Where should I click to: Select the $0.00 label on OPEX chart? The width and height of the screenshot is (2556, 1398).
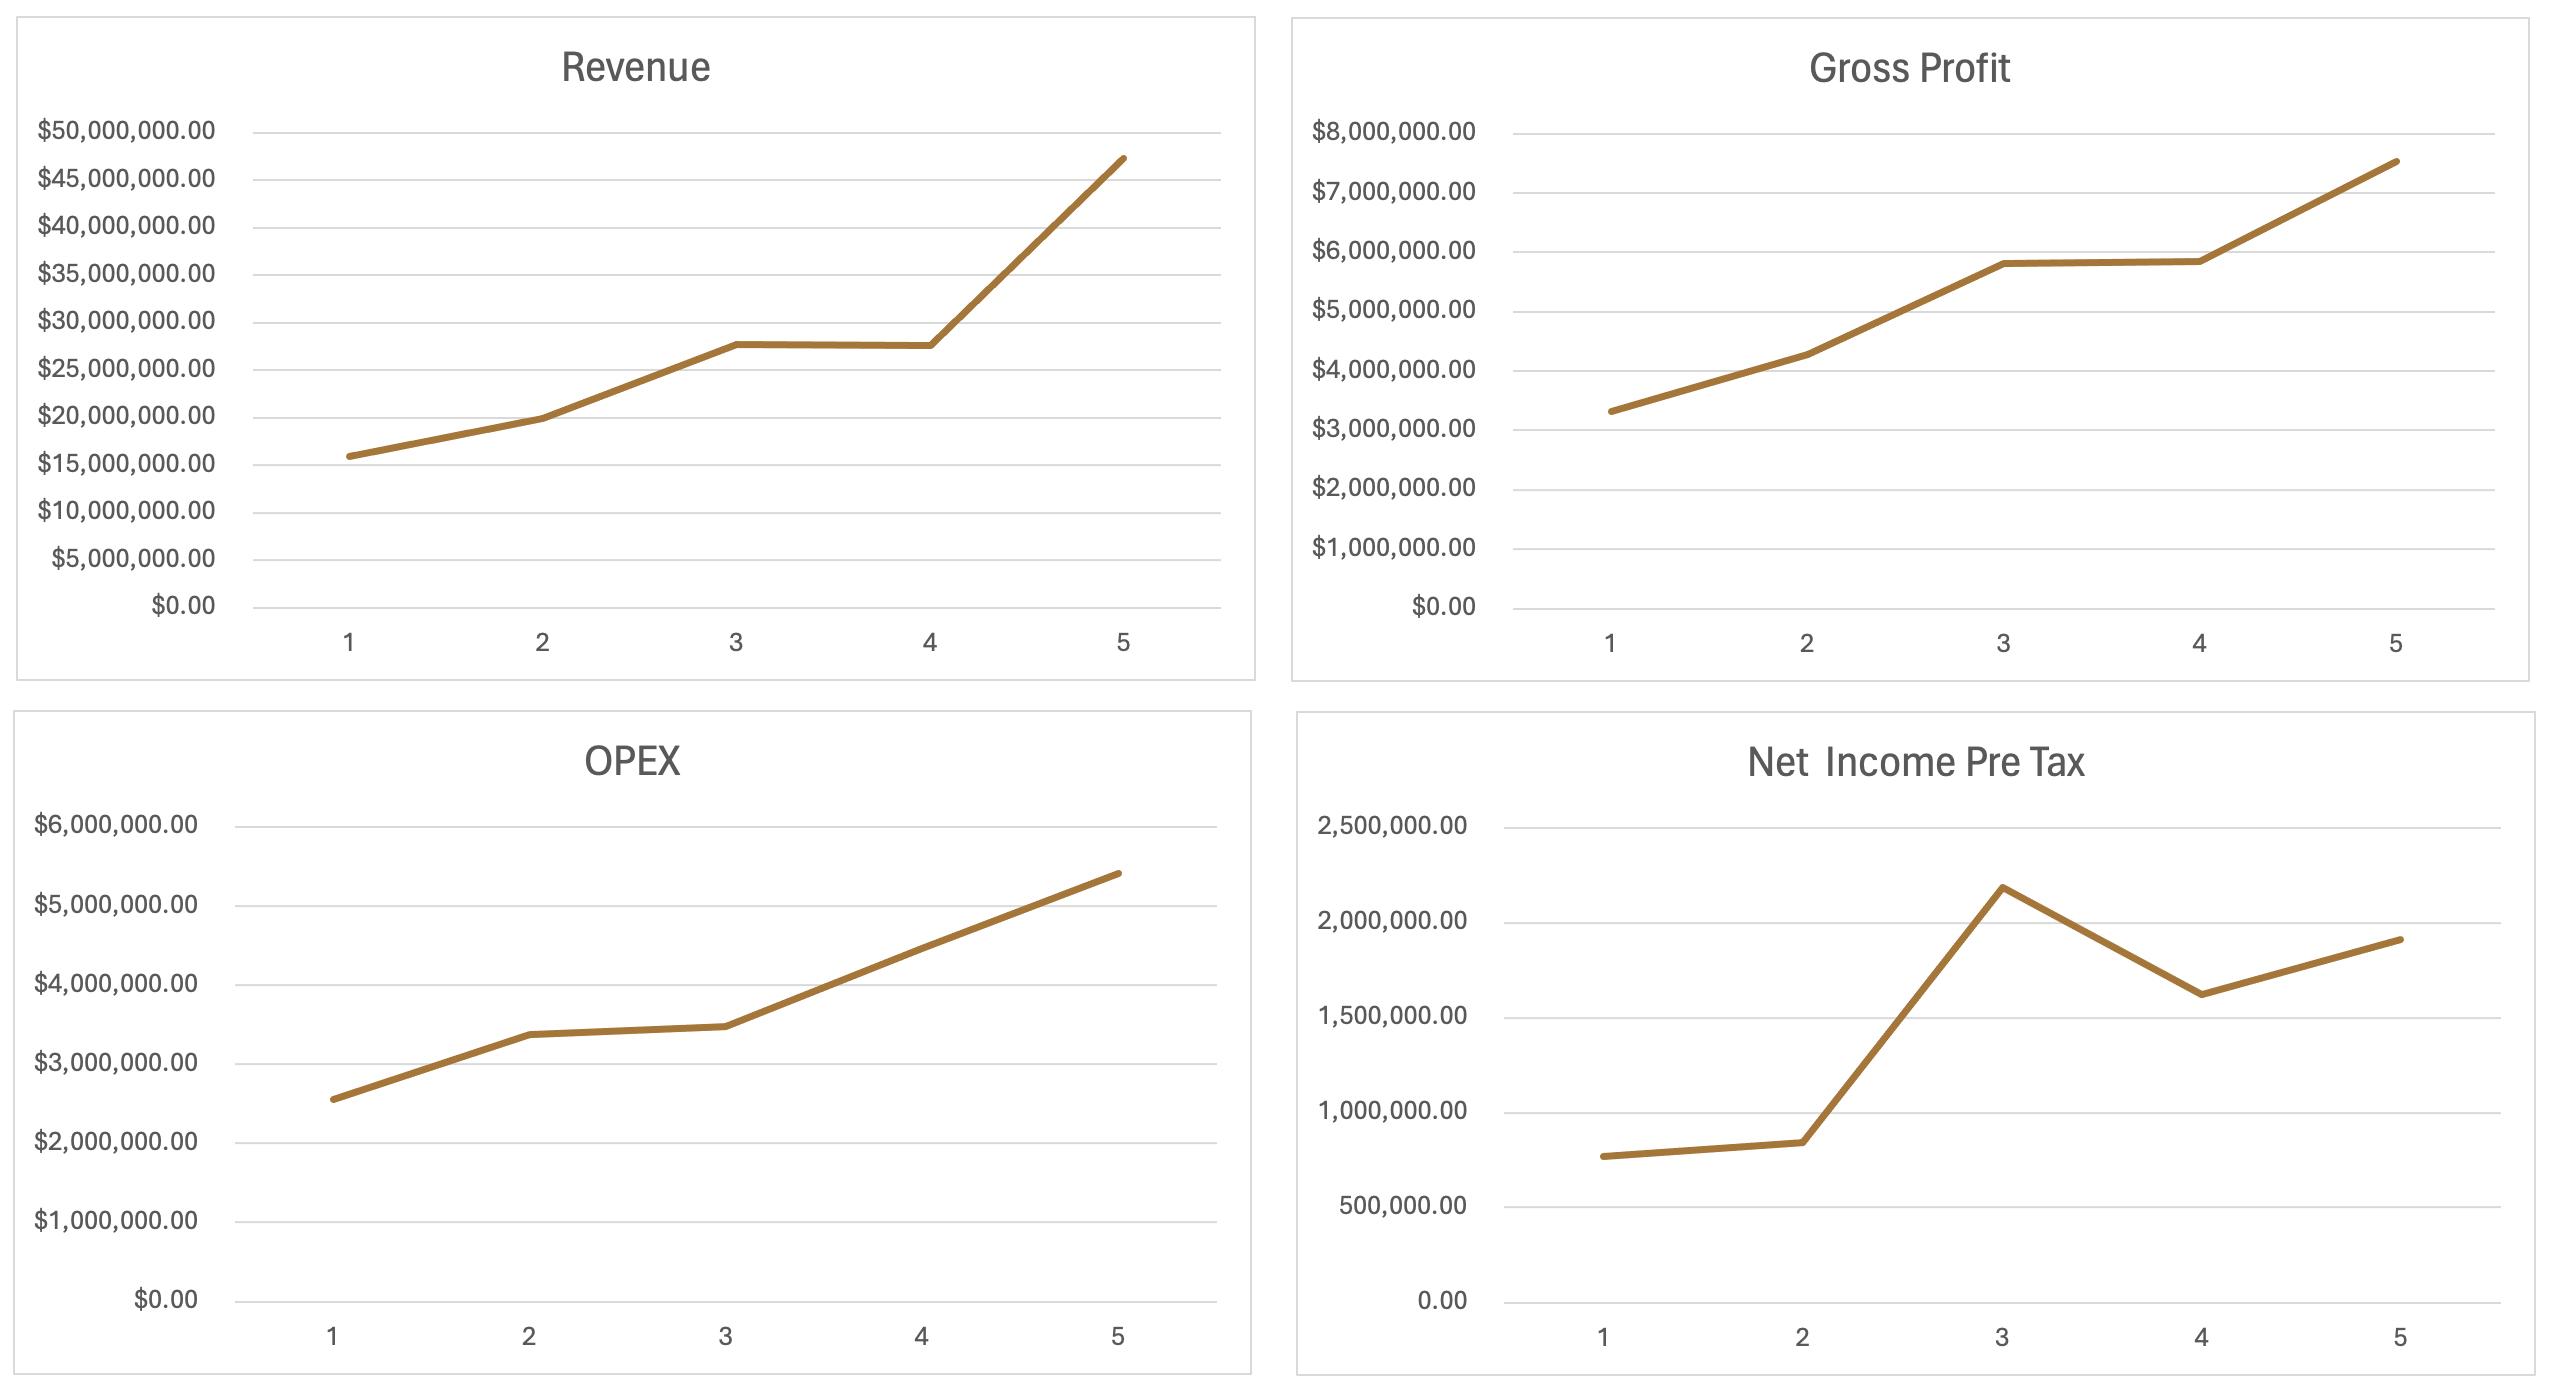(x=166, y=1300)
